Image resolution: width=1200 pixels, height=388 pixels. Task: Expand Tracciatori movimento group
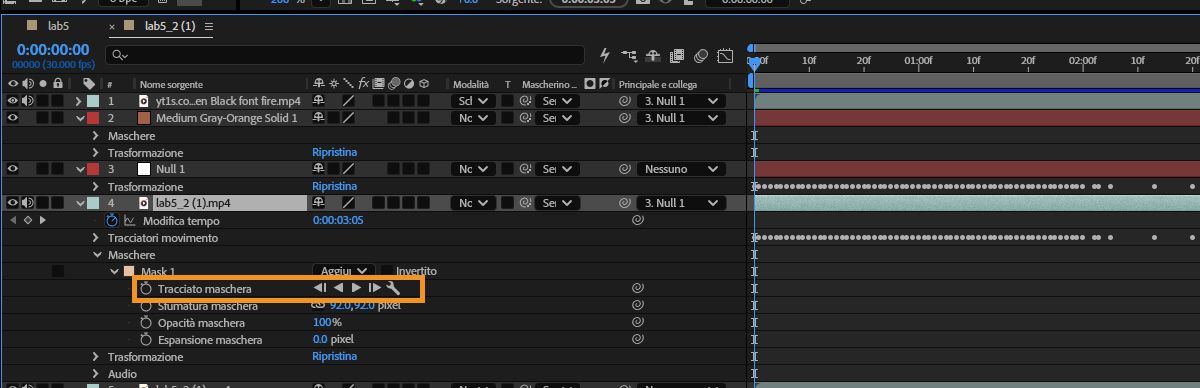pyautogui.click(x=96, y=238)
